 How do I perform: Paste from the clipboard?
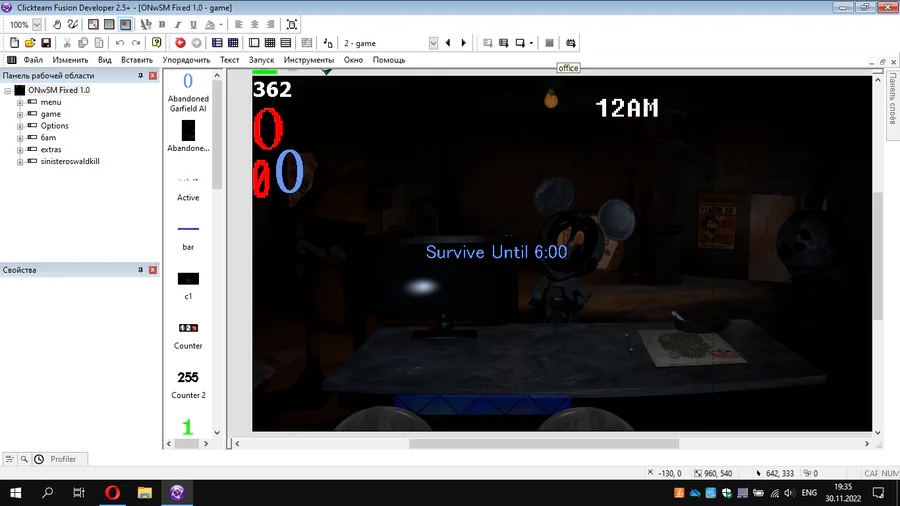pos(99,43)
